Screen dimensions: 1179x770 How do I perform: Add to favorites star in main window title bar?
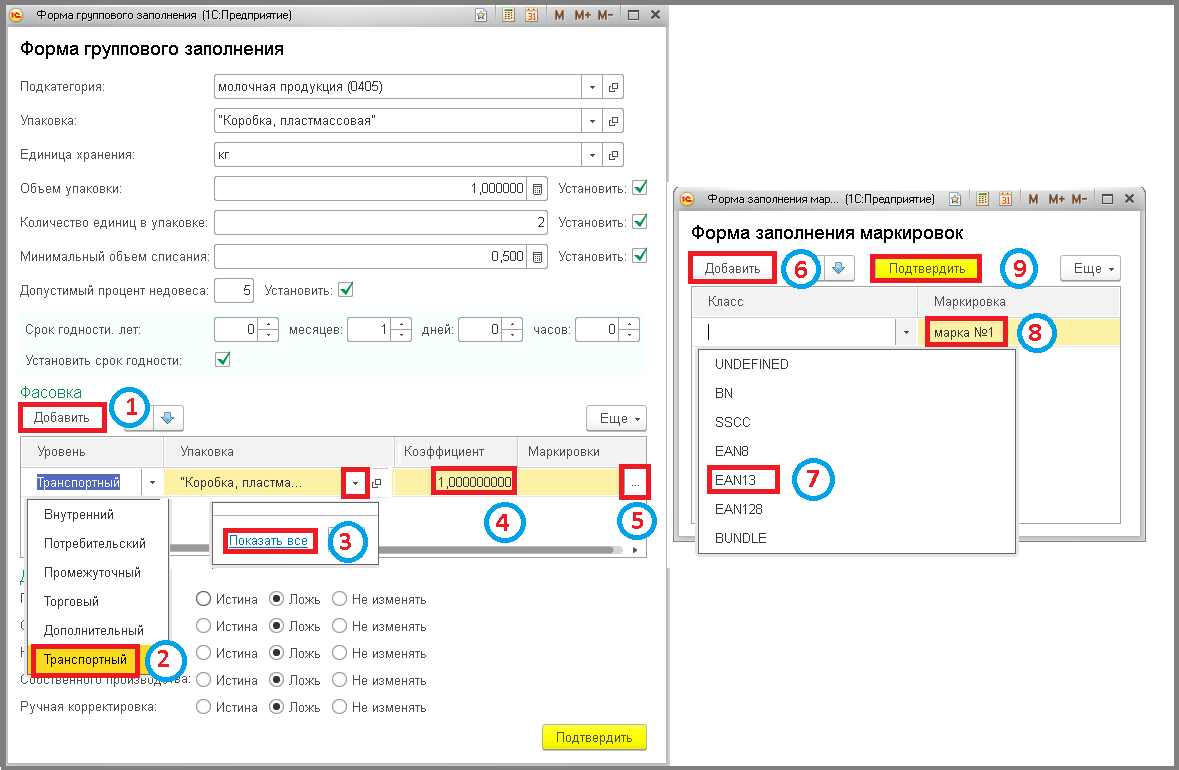(x=481, y=14)
